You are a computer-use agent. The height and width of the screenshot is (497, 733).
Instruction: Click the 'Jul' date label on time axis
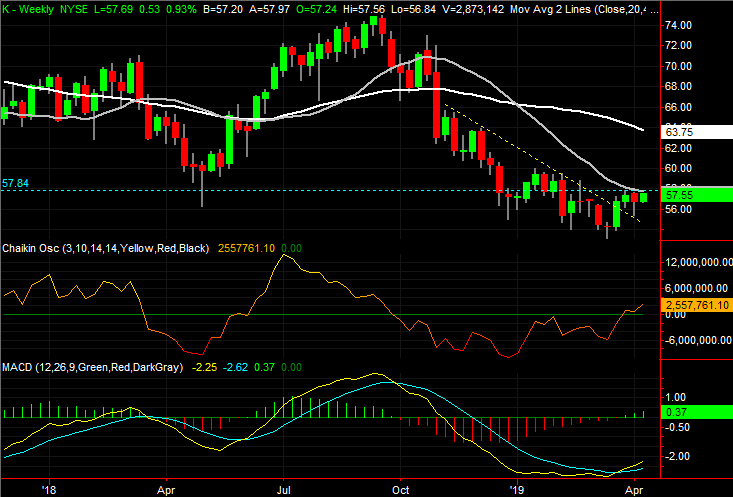tap(287, 490)
